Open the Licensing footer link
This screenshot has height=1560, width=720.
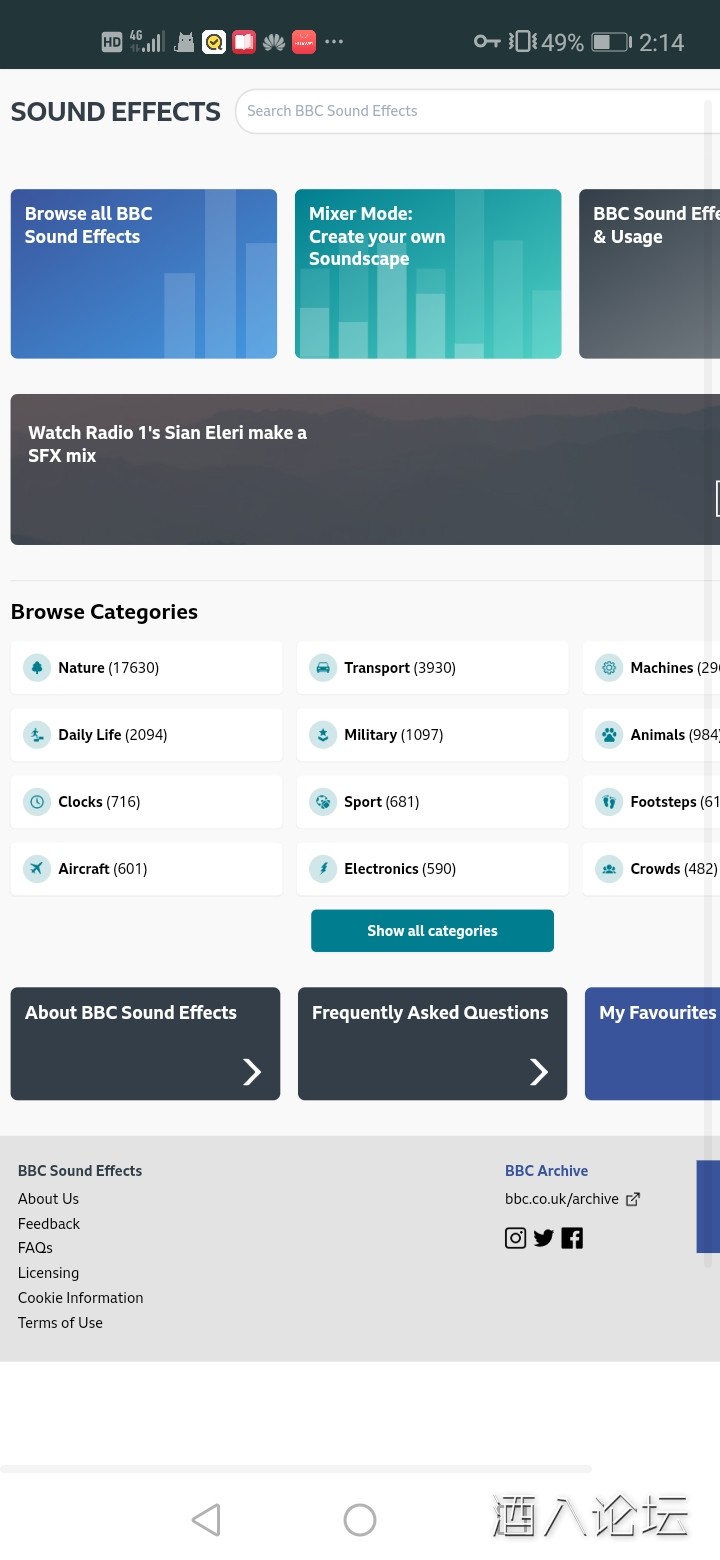point(48,1273)
